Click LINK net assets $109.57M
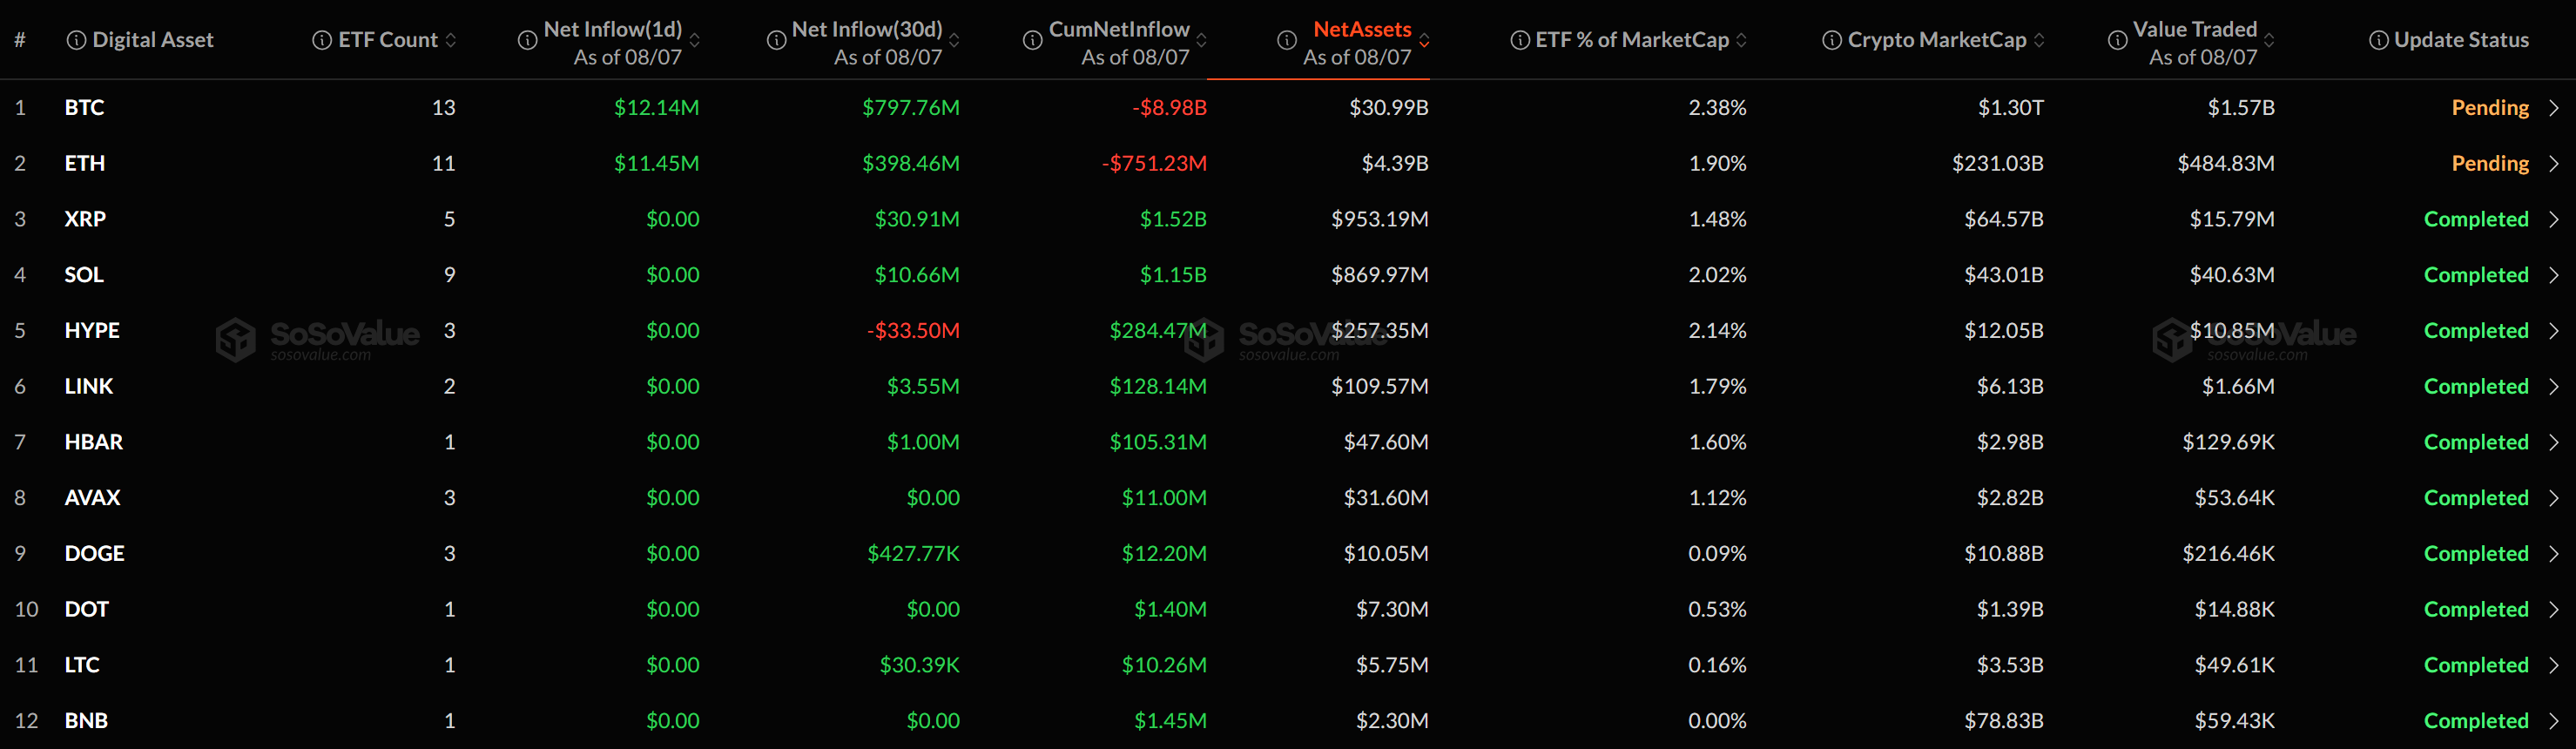The width and height of the screenshot is (2576, 749). click(1379, 387)
